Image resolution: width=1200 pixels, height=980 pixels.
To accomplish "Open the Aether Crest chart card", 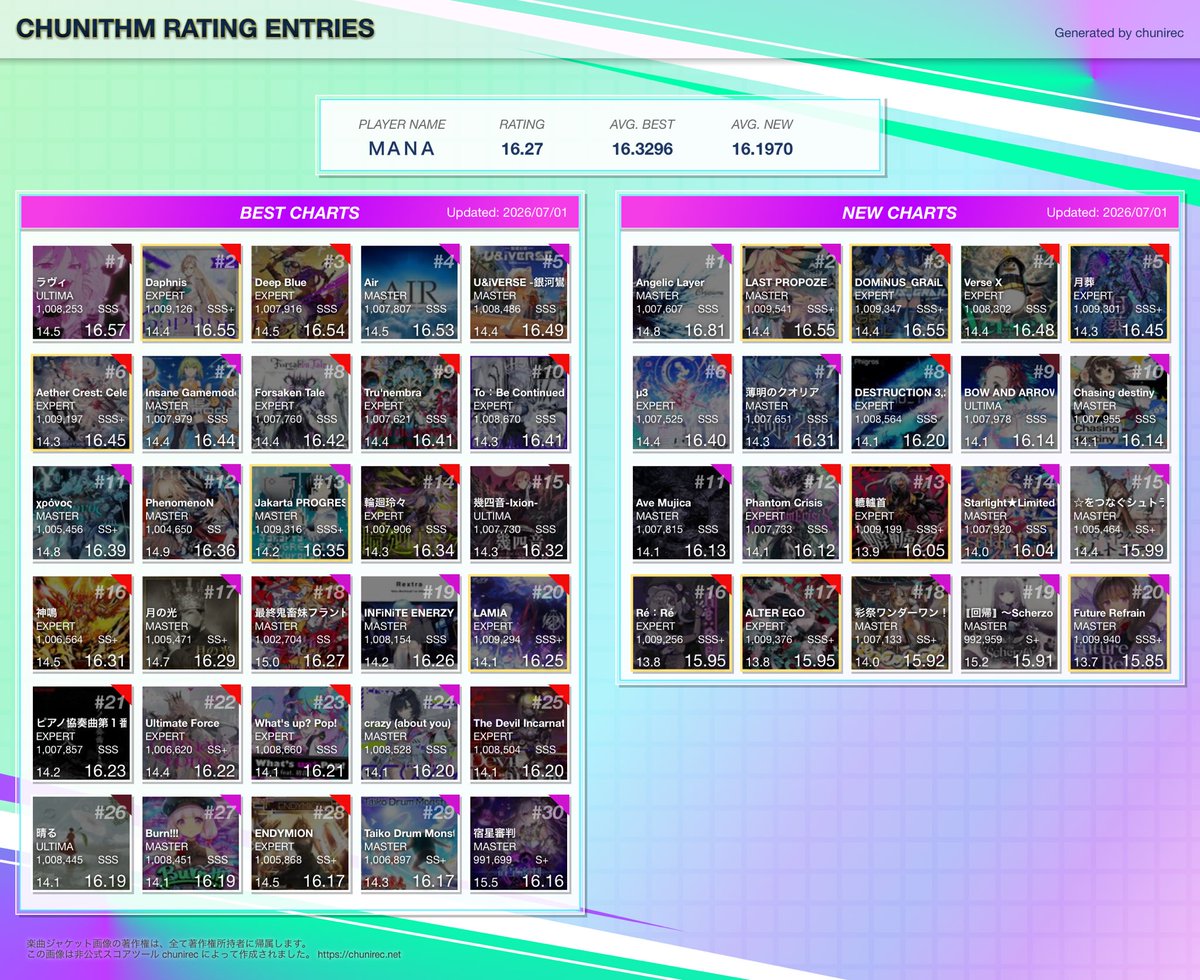I will coord(82,402).
